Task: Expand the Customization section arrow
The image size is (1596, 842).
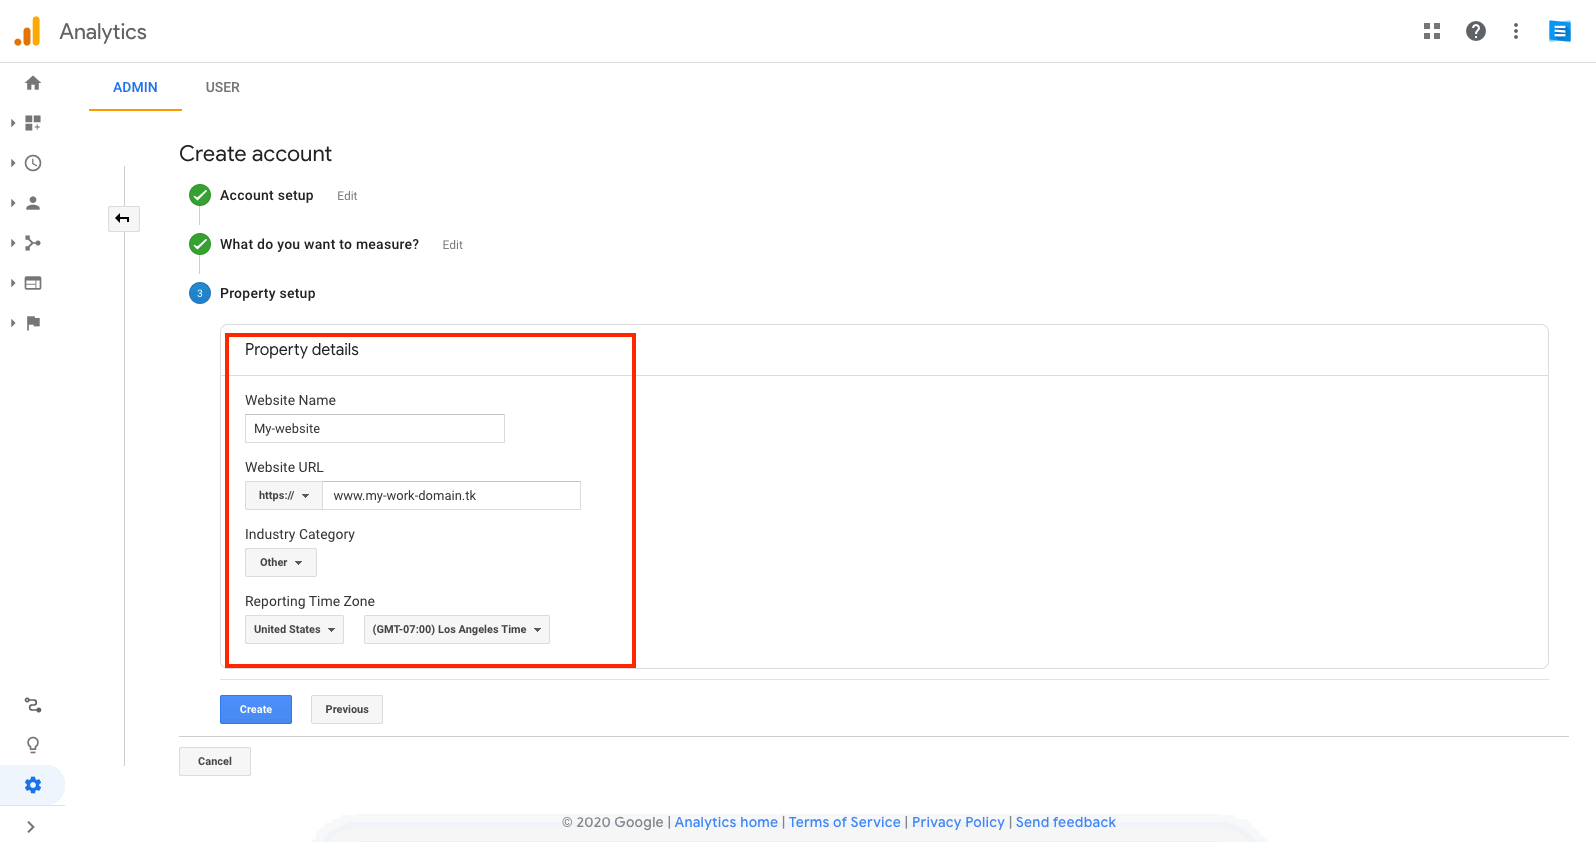Action: click(13, 123)
